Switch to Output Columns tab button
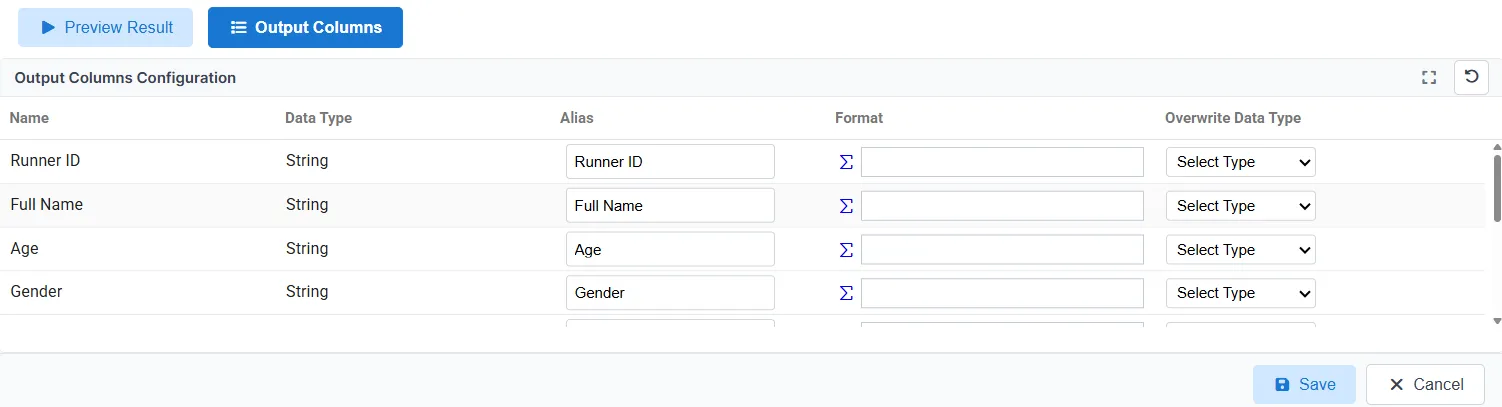The width and height of the screenshot is (1502, 407). [305, 27]
